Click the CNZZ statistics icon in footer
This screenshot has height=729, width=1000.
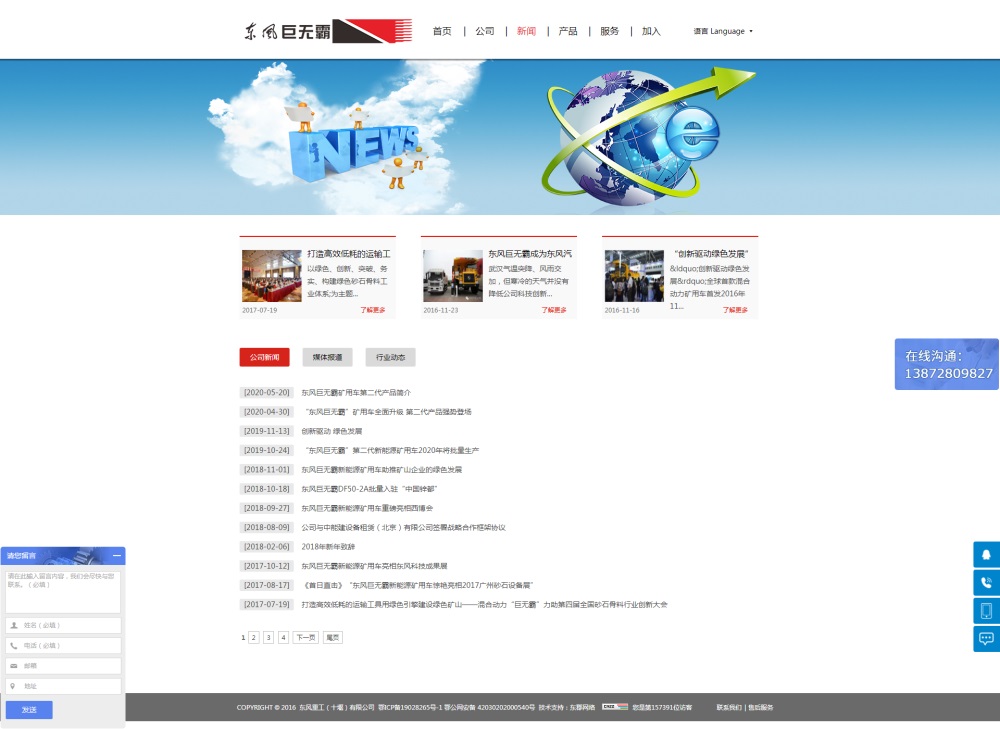pos(615,707)
